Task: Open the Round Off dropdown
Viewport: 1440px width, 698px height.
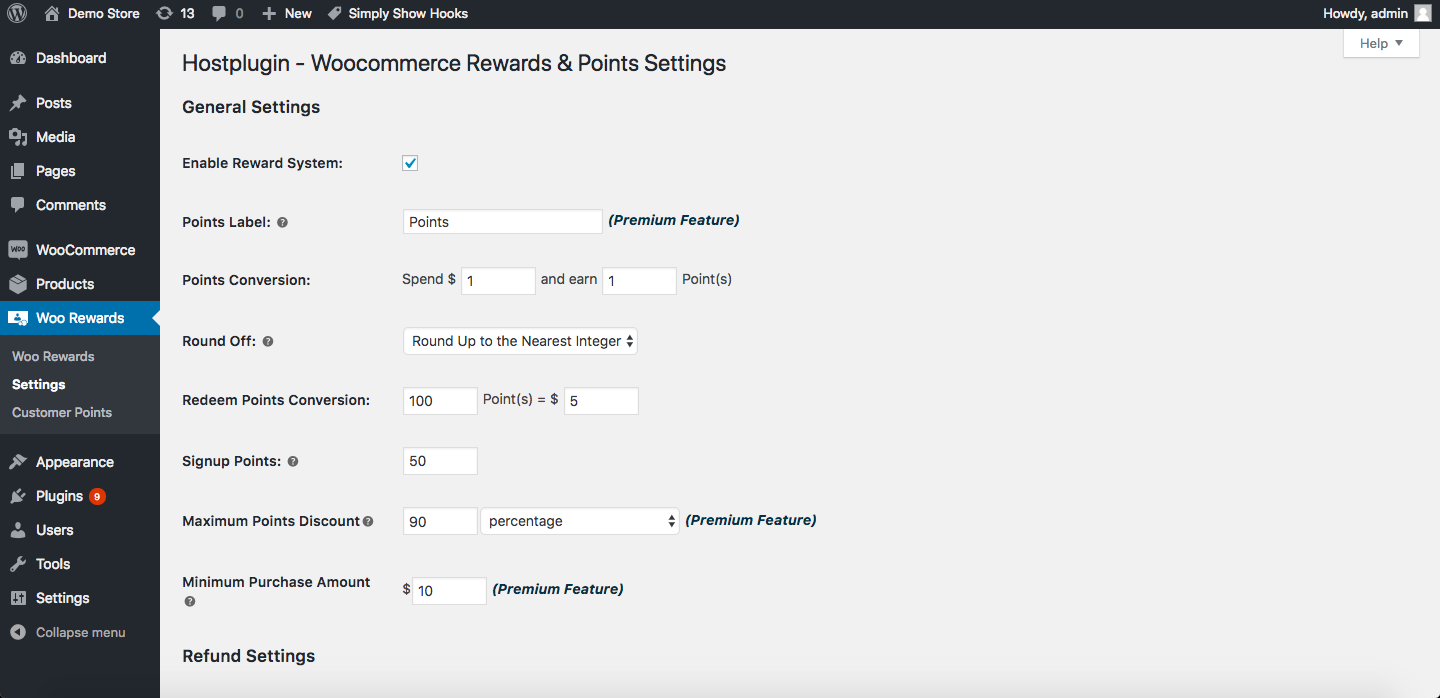Action: click(x=520, y=341)
